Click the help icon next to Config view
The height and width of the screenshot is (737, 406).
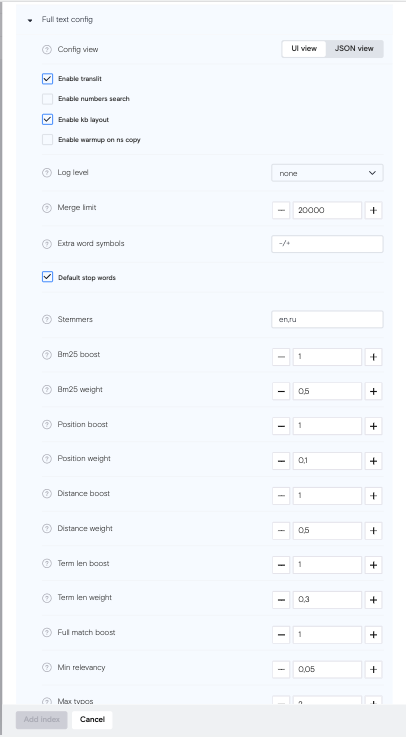point(47,49)
